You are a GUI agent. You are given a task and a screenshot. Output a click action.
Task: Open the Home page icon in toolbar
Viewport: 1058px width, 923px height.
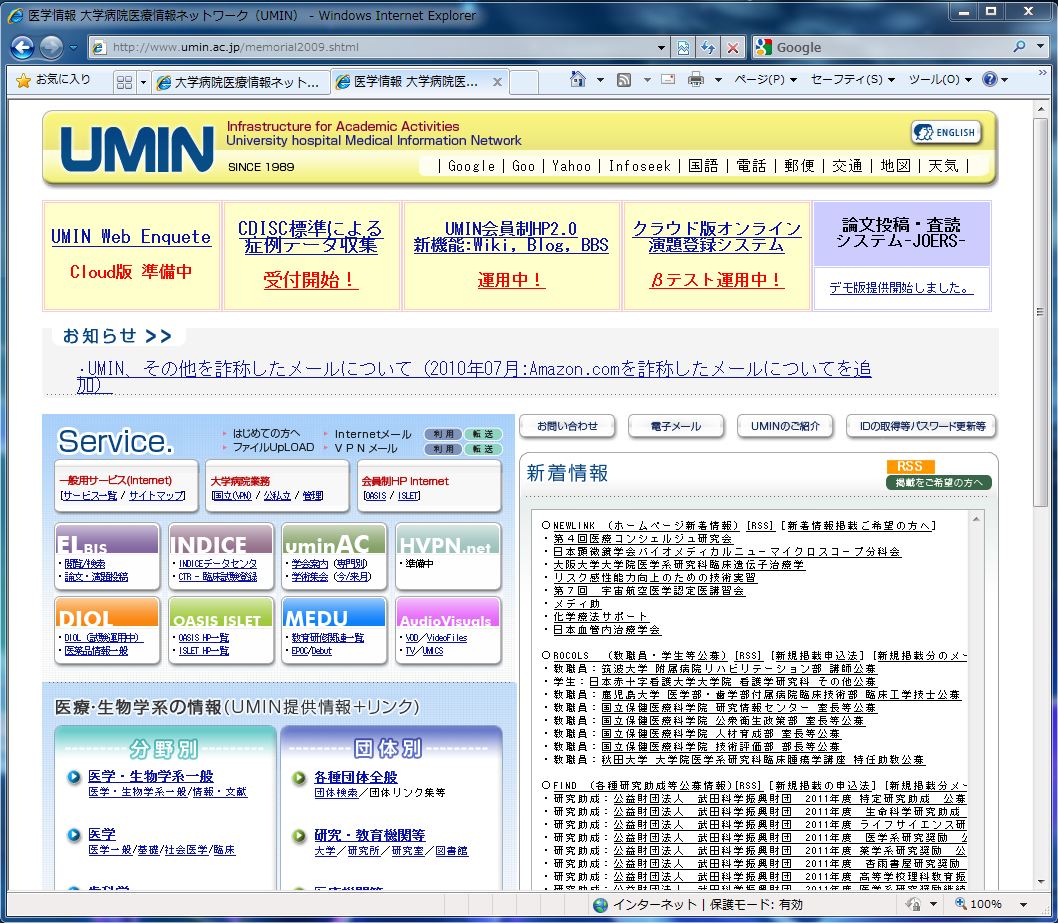click(577, 80)
